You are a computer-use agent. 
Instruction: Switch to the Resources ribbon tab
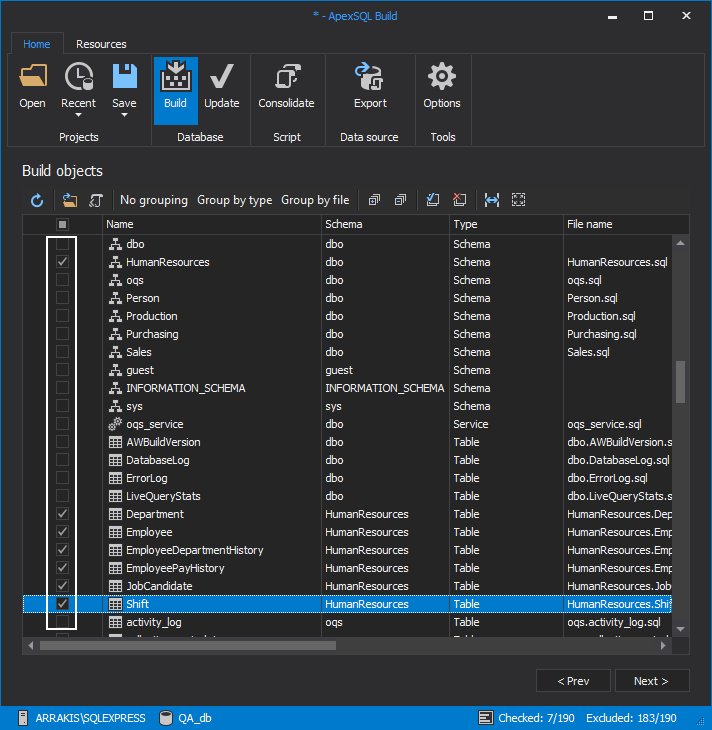click(x=101, y=44)
